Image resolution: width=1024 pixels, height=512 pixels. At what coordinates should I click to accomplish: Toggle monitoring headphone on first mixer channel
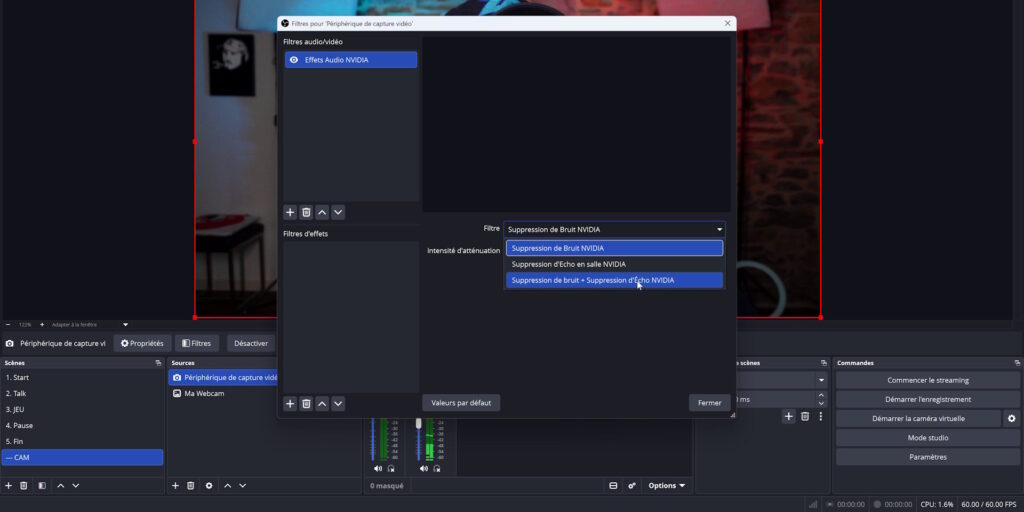(391, 468)
